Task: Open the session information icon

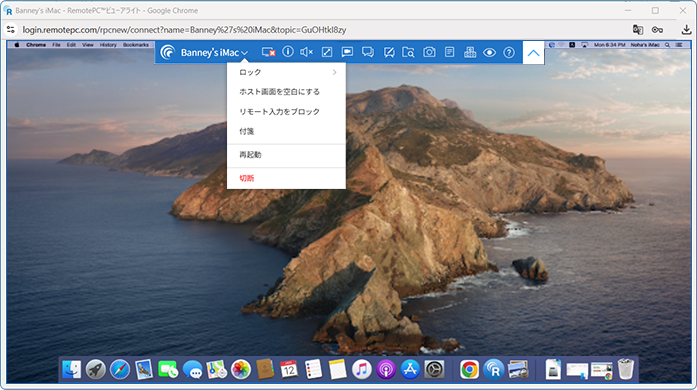Action: (288, 52)
